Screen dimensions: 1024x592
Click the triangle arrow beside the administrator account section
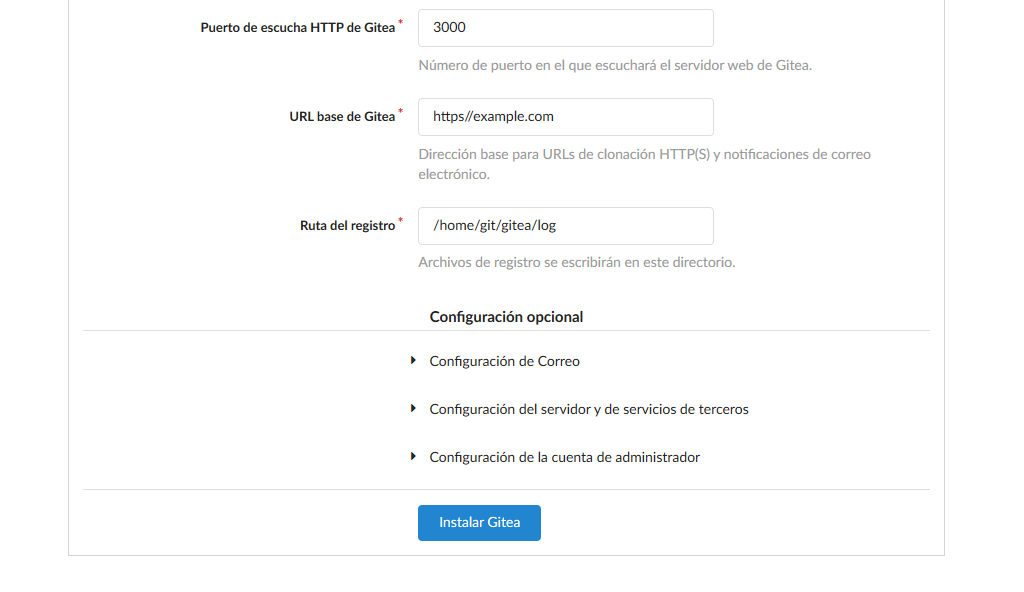click(413, 456)
